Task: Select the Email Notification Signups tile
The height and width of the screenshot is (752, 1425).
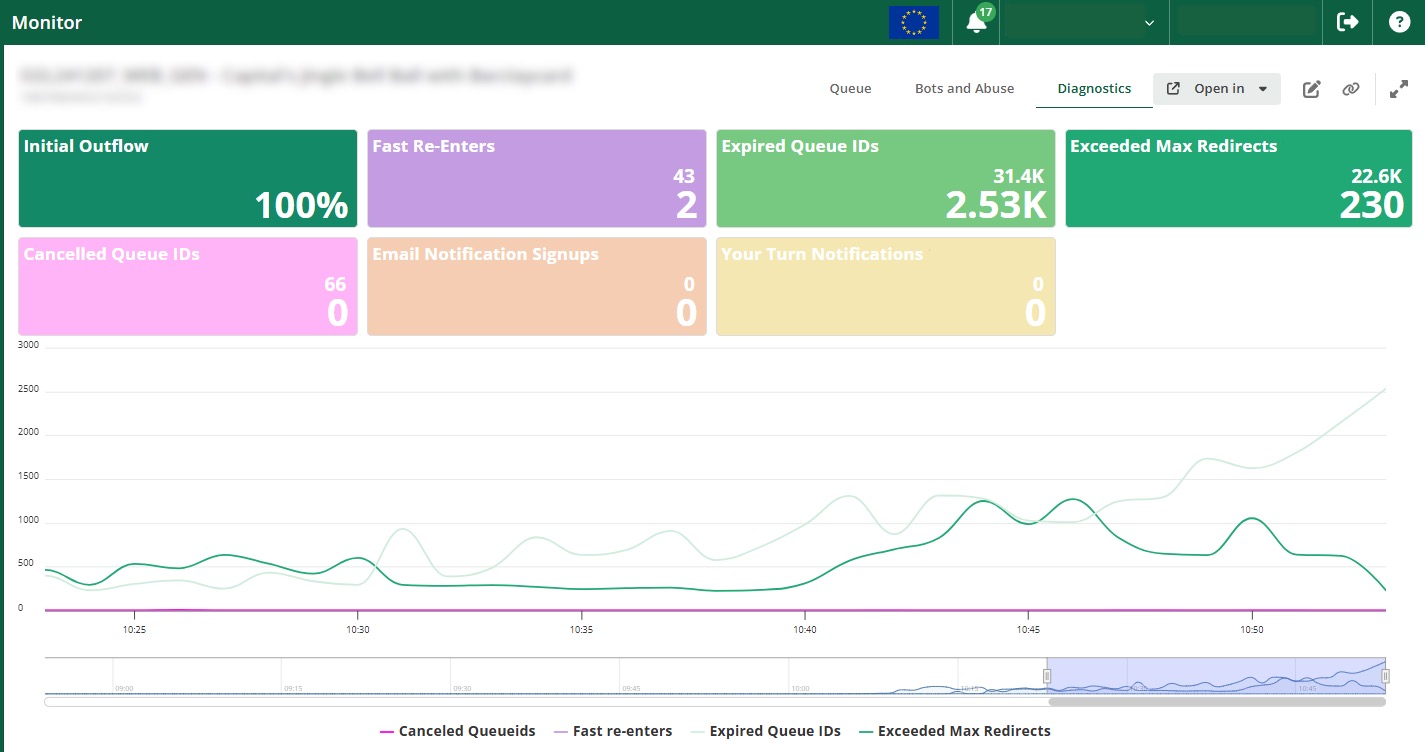Action: tap(537, 286)
